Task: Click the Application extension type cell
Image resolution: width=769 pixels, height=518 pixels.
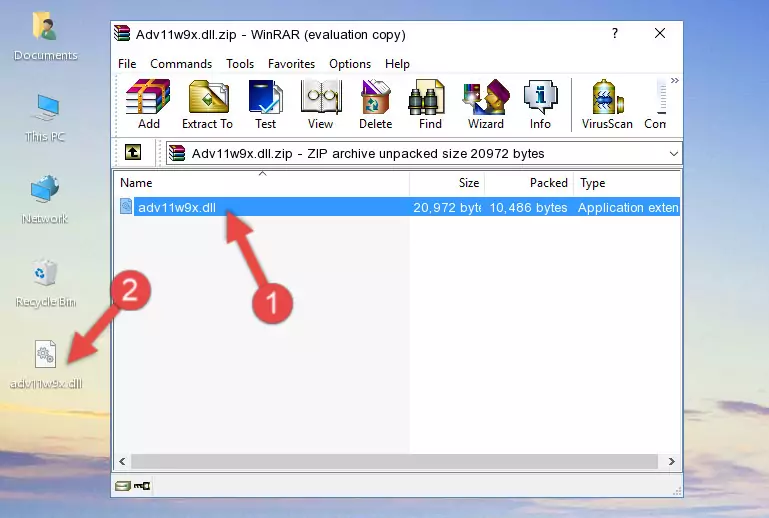Action: click(x=628, y=207)
